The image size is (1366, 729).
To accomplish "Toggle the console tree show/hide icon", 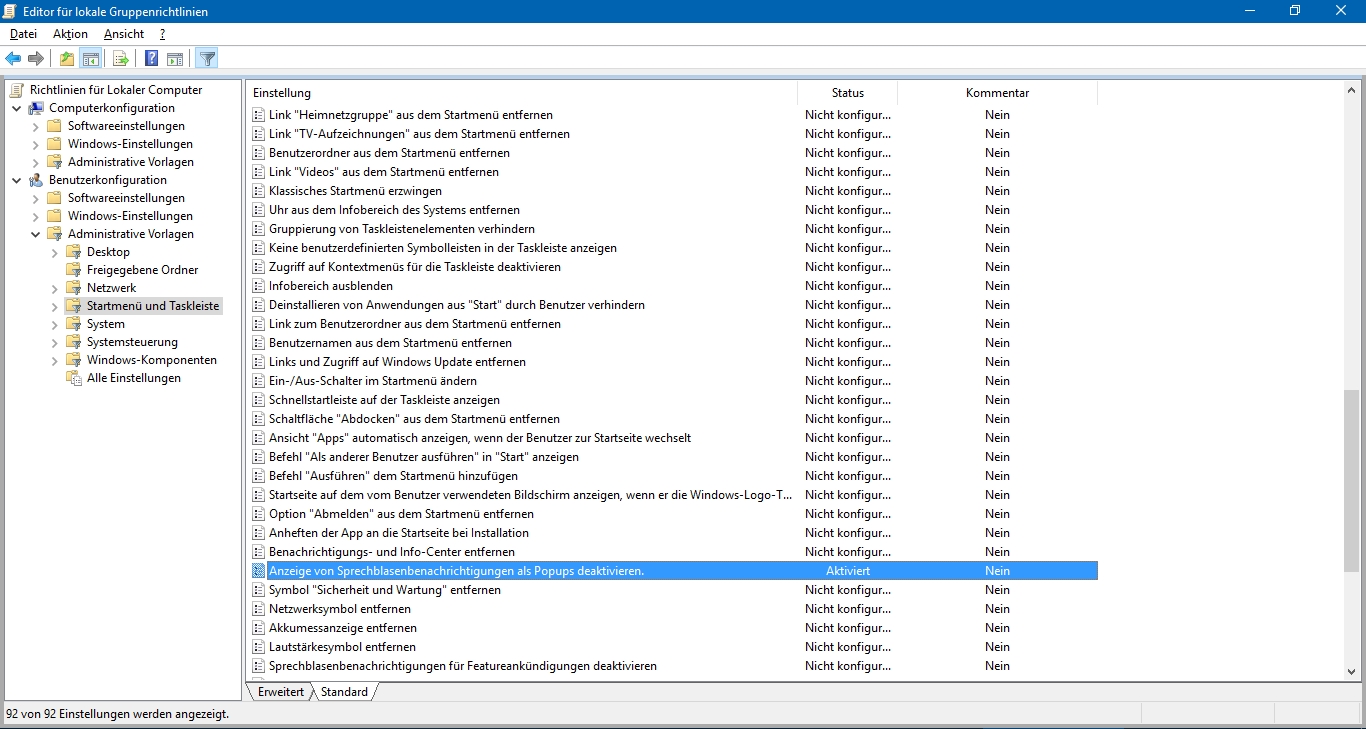I will click(90, 58).
